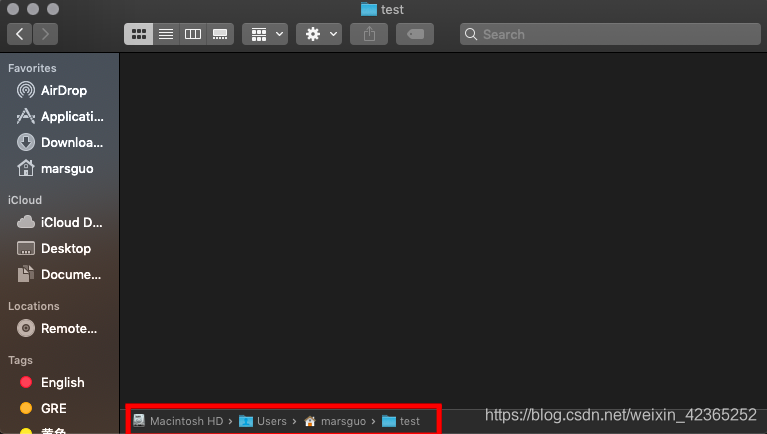The height and width of the screenshot is (434, 767).
Task: Close the Finder window
Action: point(13,9)
